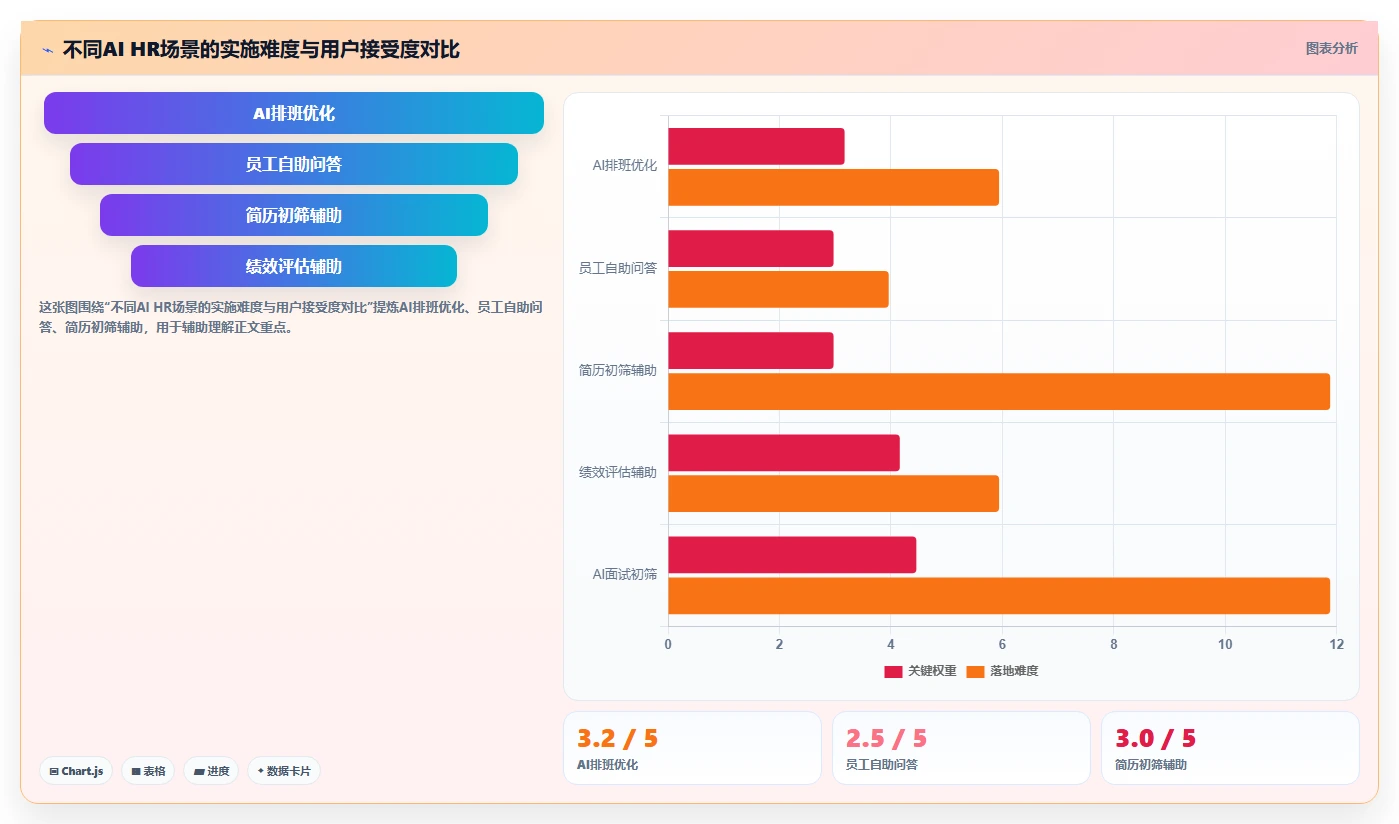Viewport: 1399px width, 824px height.
Task: Click the orange bar for 简历初筛辅助
Action: click(999, 391)
